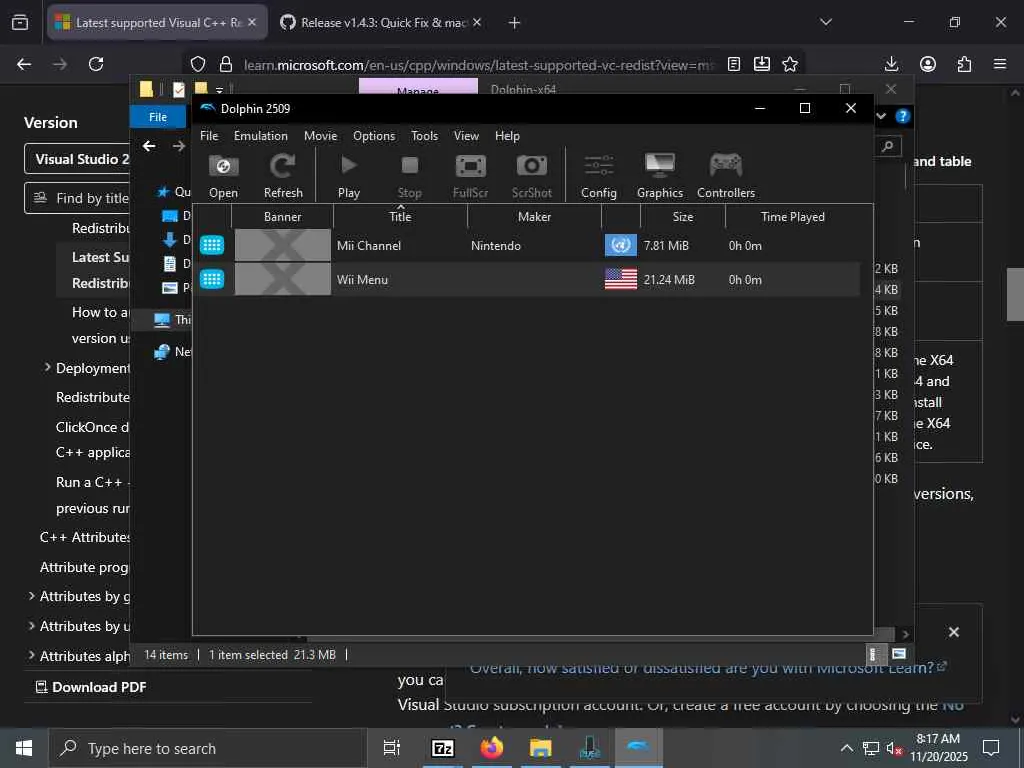Select the Mii Channel row title
The image size is (1024, 768).
pyautogui.click(x=369, y=246)
